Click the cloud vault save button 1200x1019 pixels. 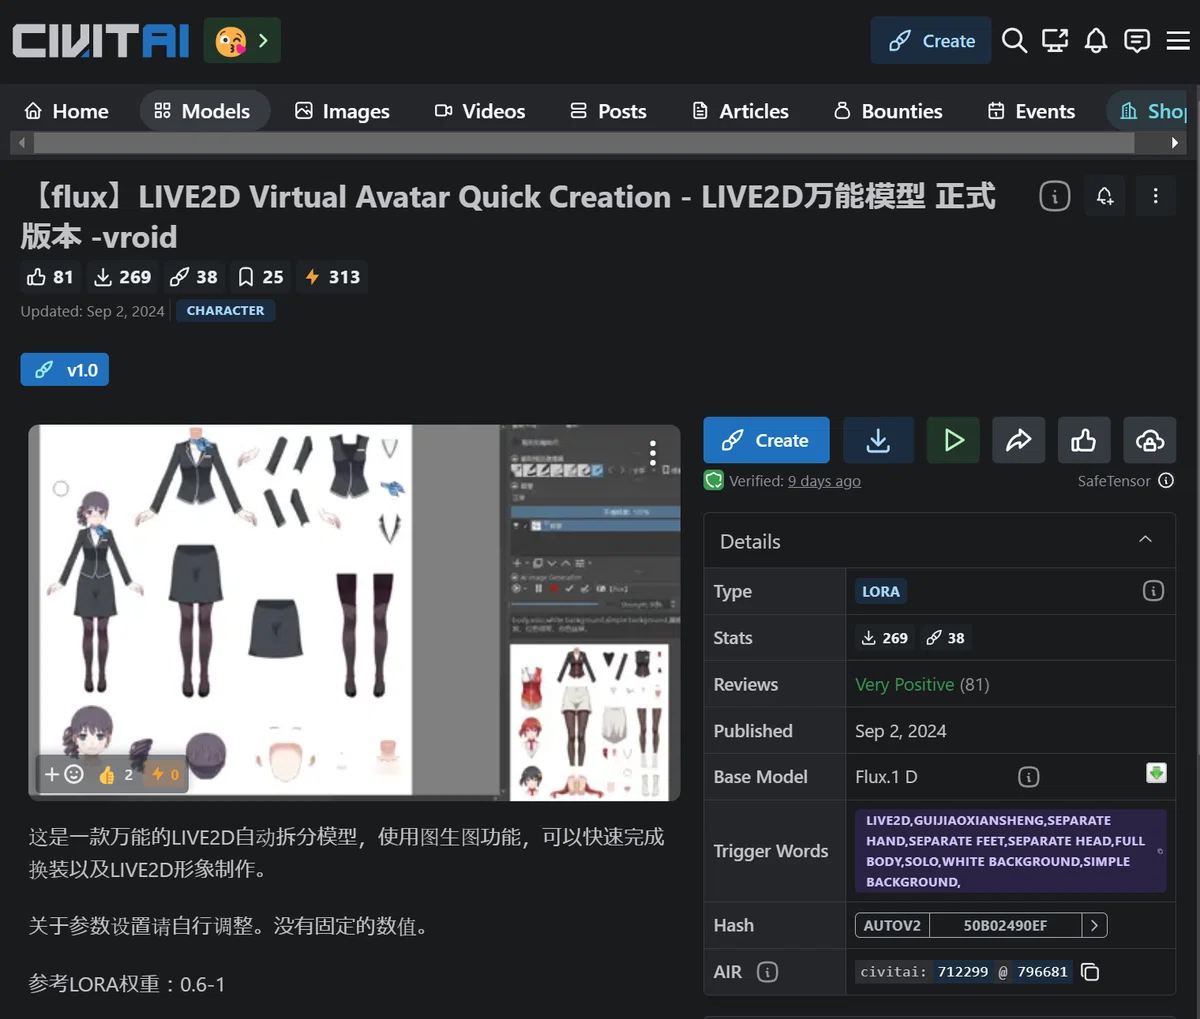coord(1150,440)
